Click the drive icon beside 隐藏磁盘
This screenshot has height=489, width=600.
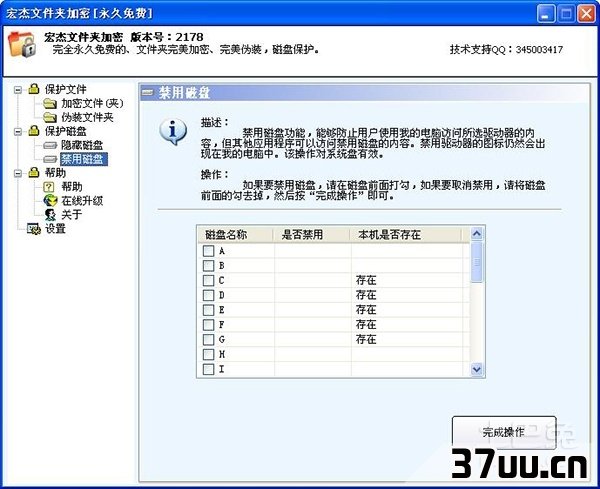click(x=50, y=145)
